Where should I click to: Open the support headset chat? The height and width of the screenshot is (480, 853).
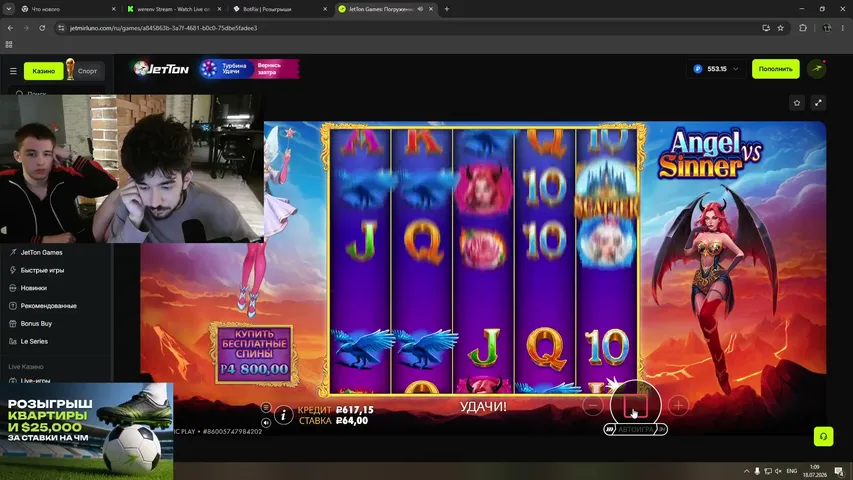pyautogui.click(x=823, y=436)
